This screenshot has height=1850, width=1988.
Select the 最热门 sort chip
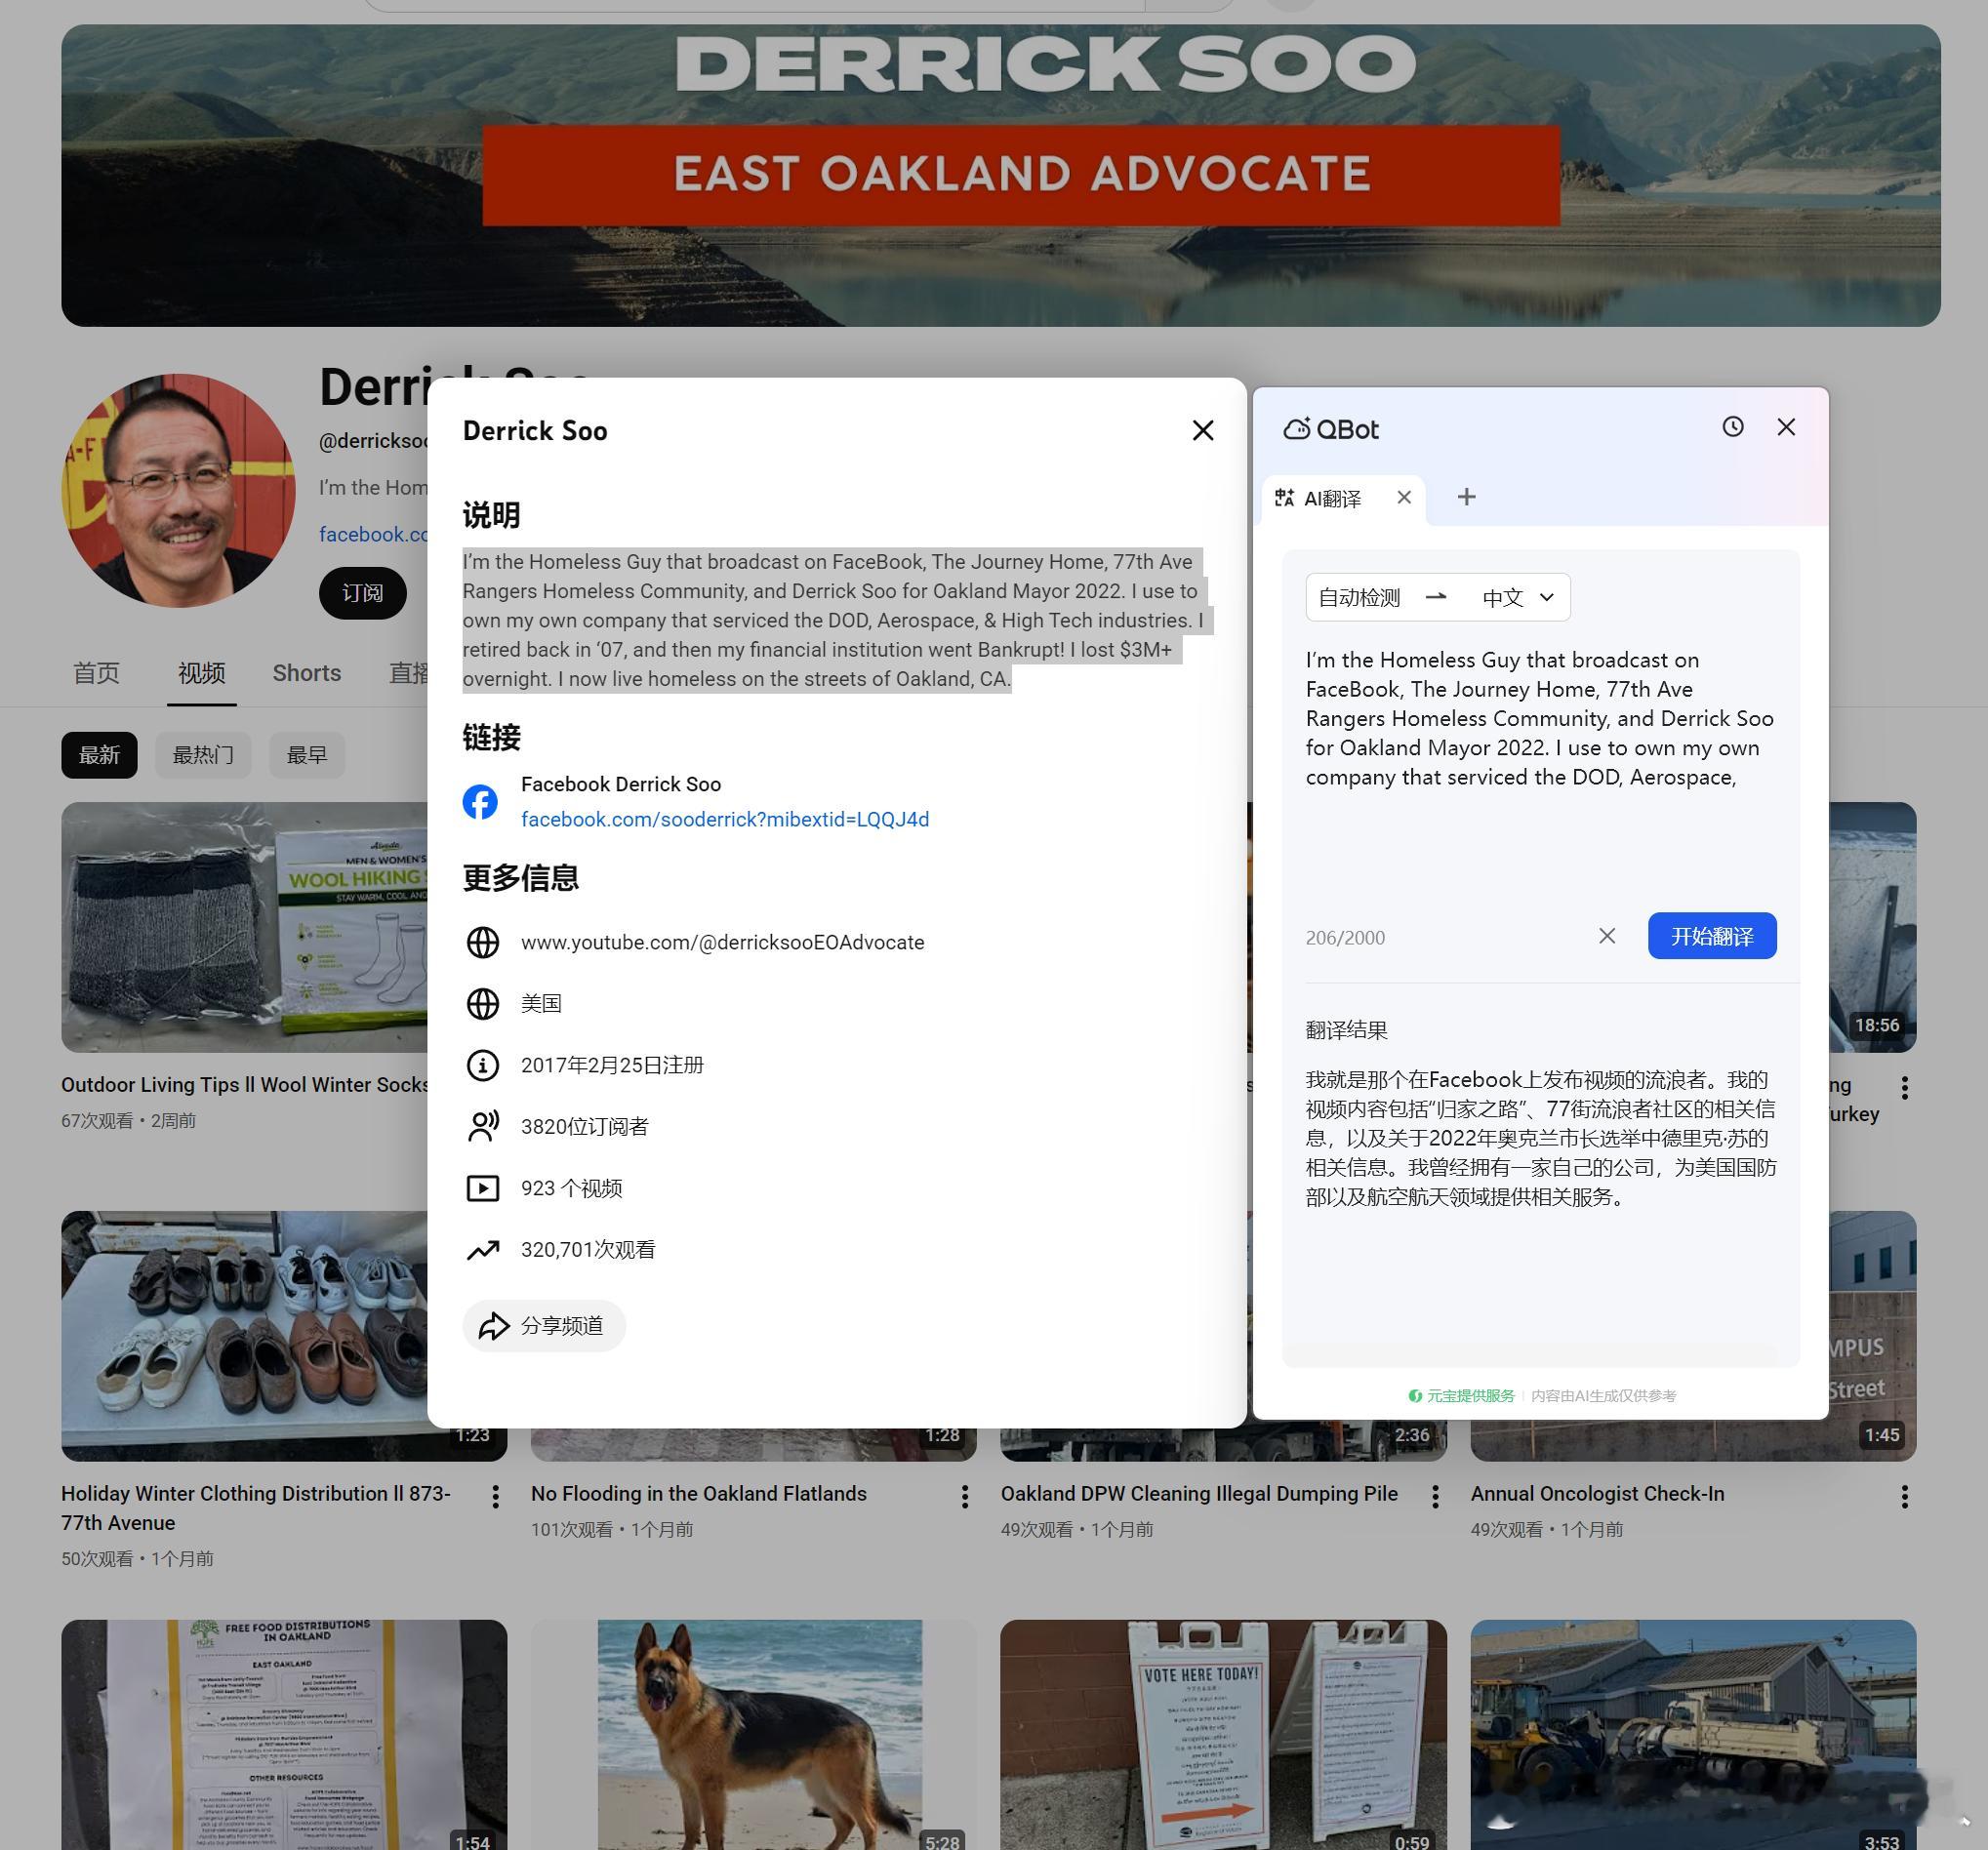[x=203, y=755]
